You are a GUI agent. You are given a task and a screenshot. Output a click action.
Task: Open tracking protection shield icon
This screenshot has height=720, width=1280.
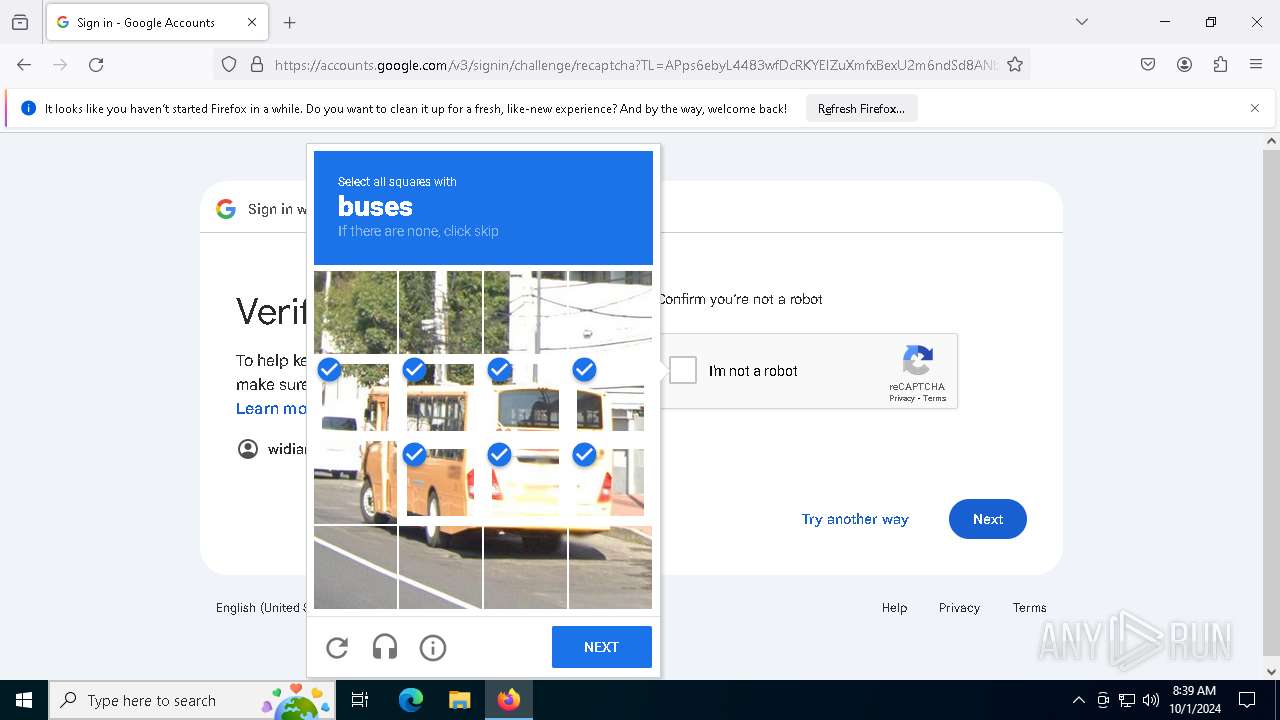229,65
